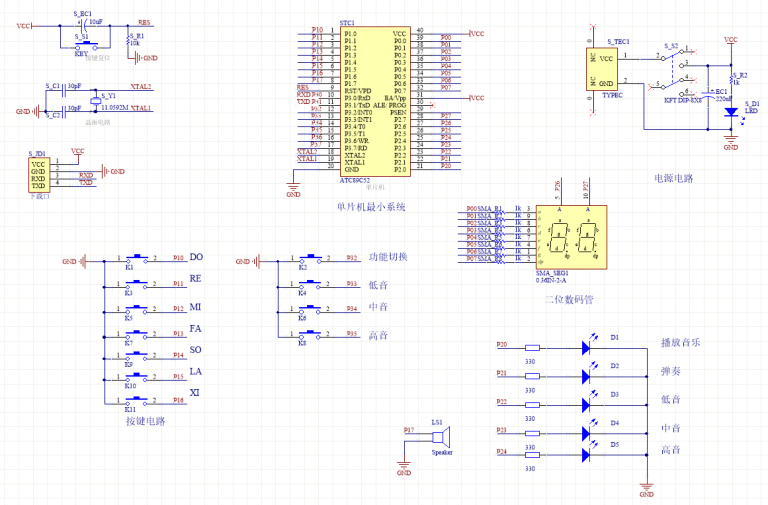This screenshot has height=505, width=768.
Task: Click the S_S2 power switch symbol
Action: (675, 72)
